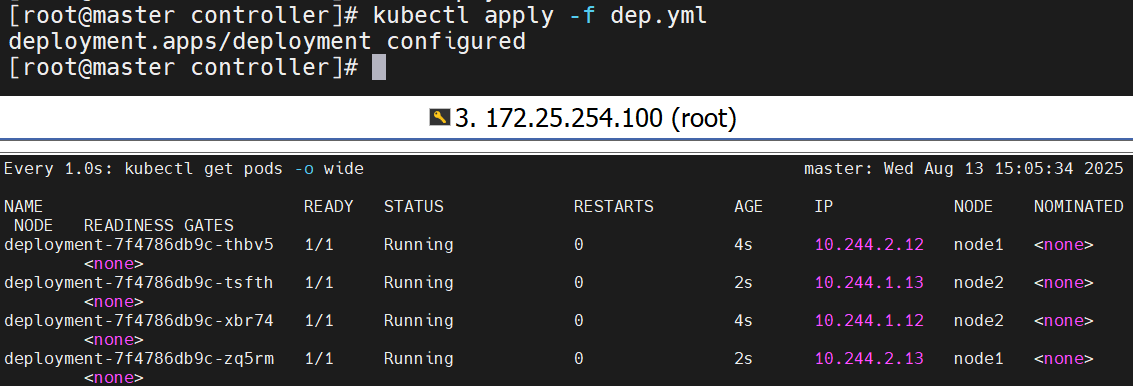Click the STATUS column header
The height and width of the screenshot is (386, 1133).
pos(413,207)
